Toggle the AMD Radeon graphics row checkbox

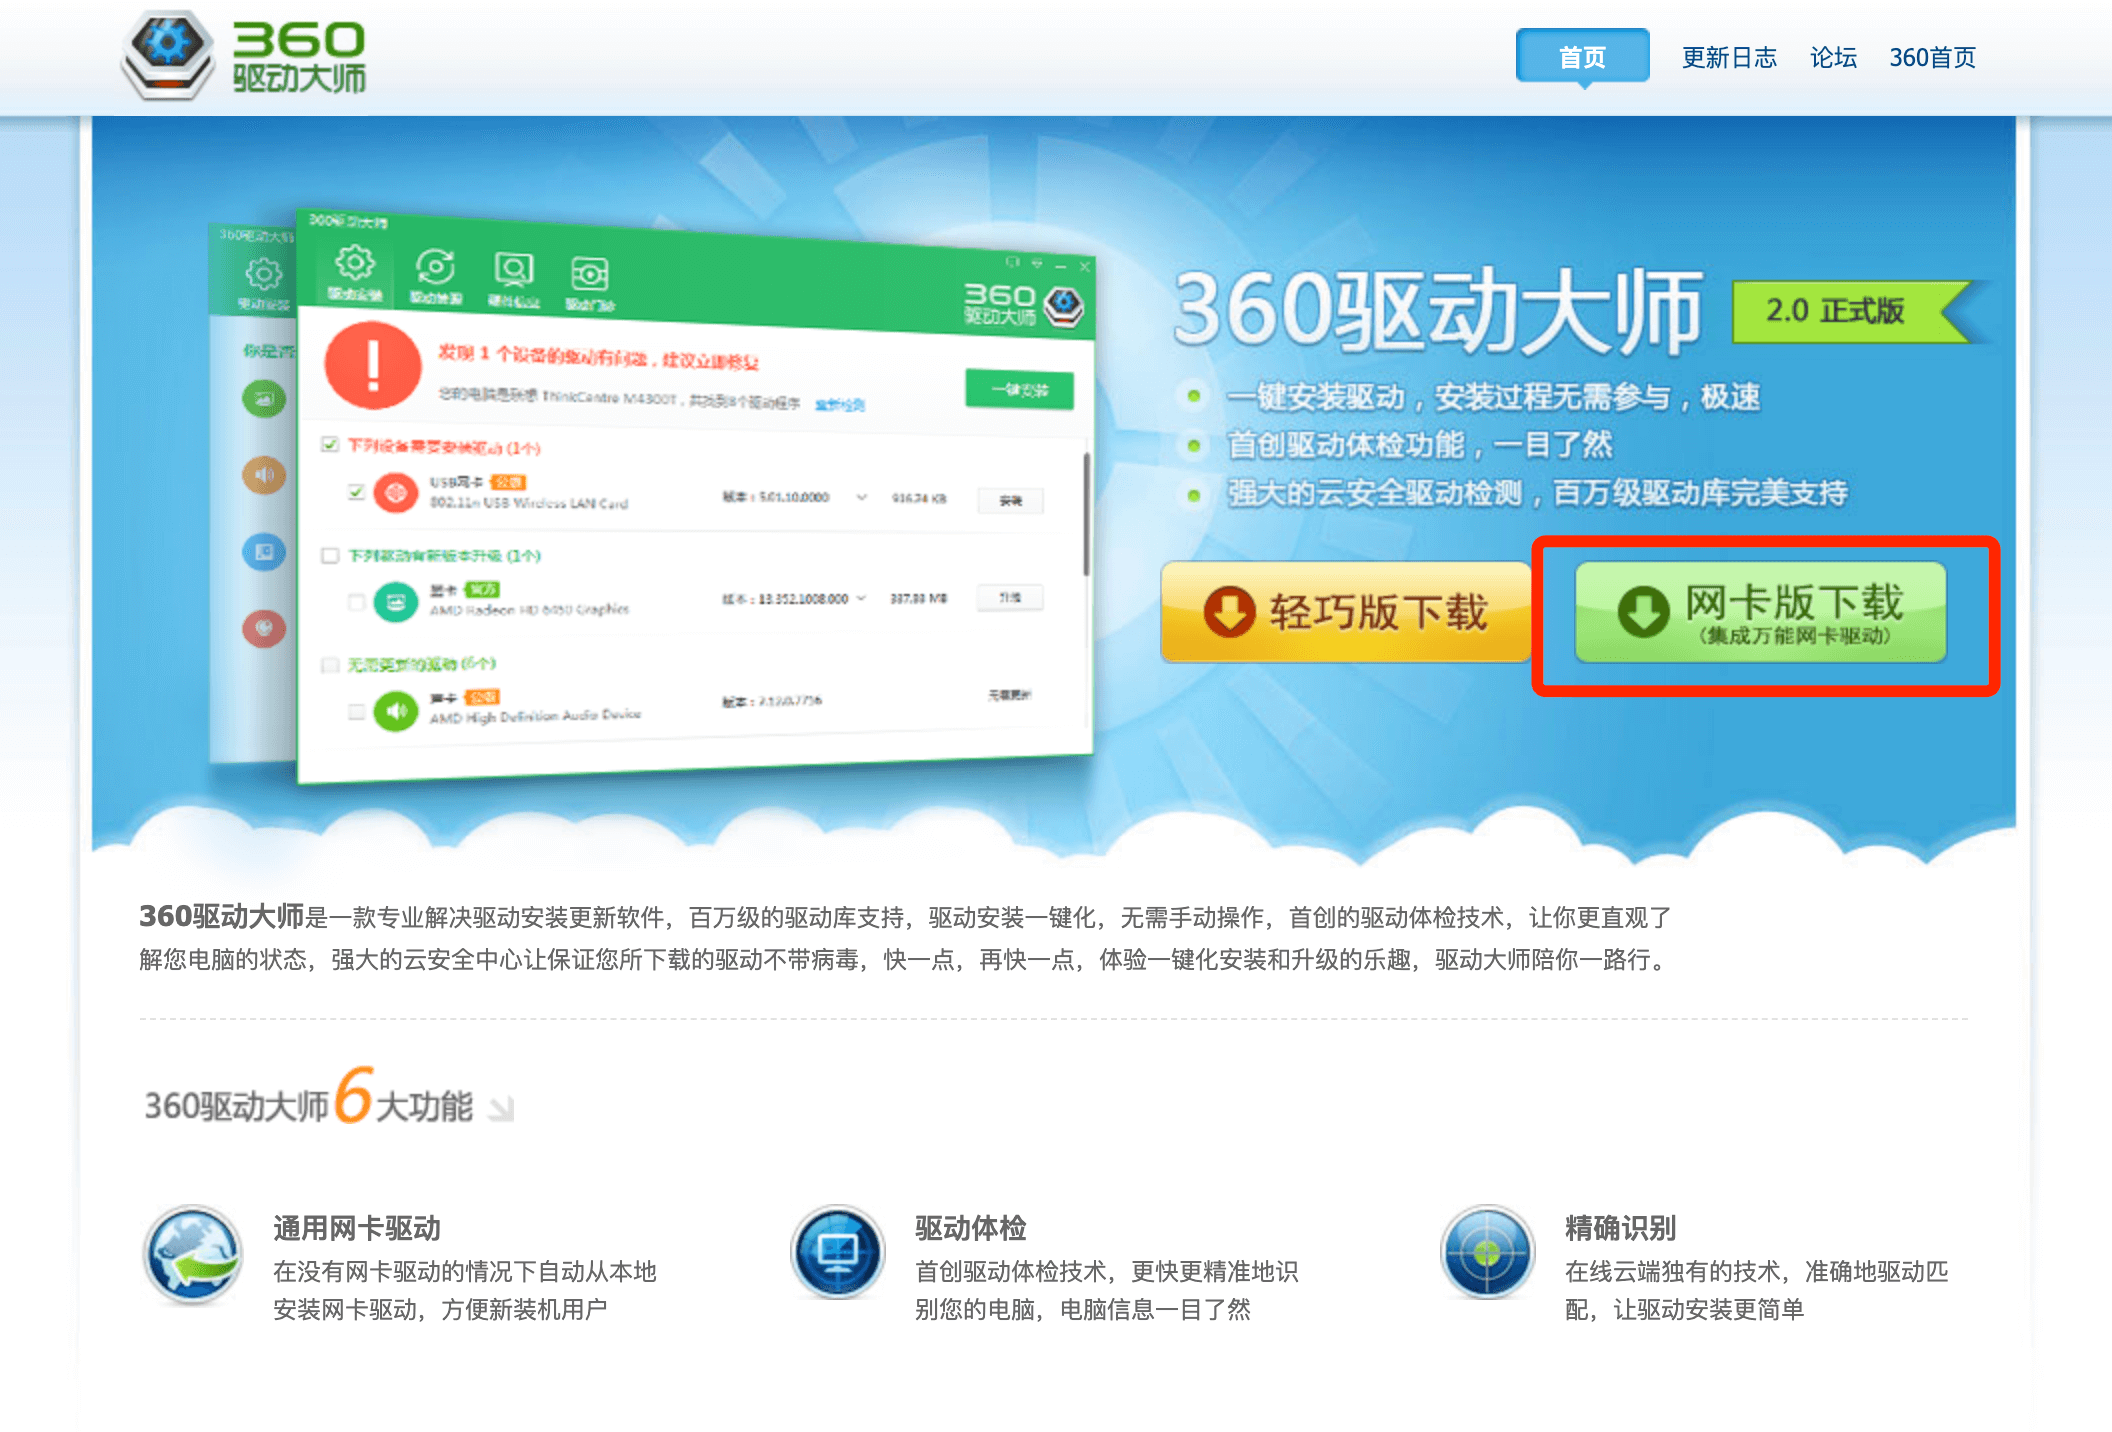point(355,601)
